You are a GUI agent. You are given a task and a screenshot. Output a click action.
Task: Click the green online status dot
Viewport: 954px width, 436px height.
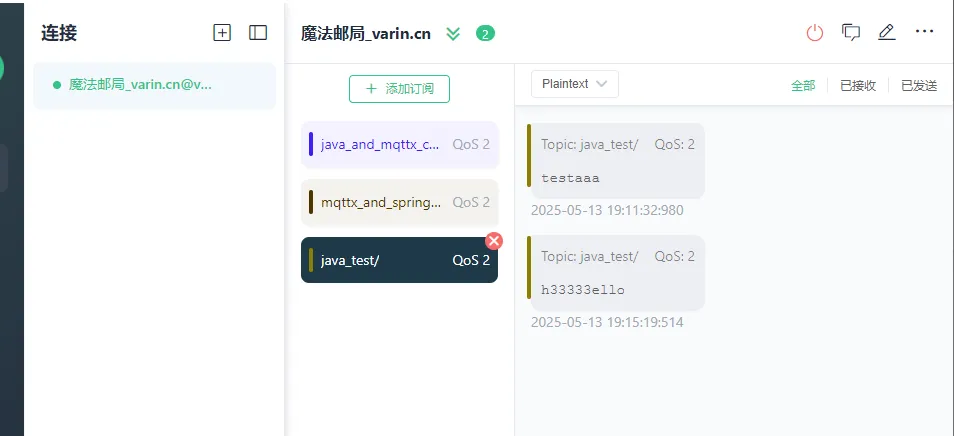(x=57, y=85)
